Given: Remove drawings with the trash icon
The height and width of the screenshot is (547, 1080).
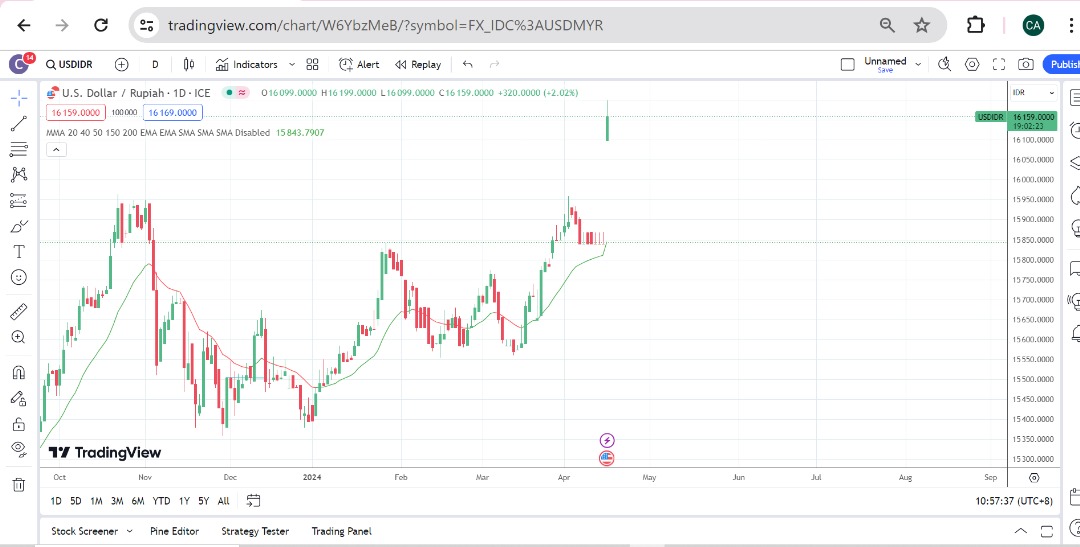Looking at the screenshot, I should (19, 485).
